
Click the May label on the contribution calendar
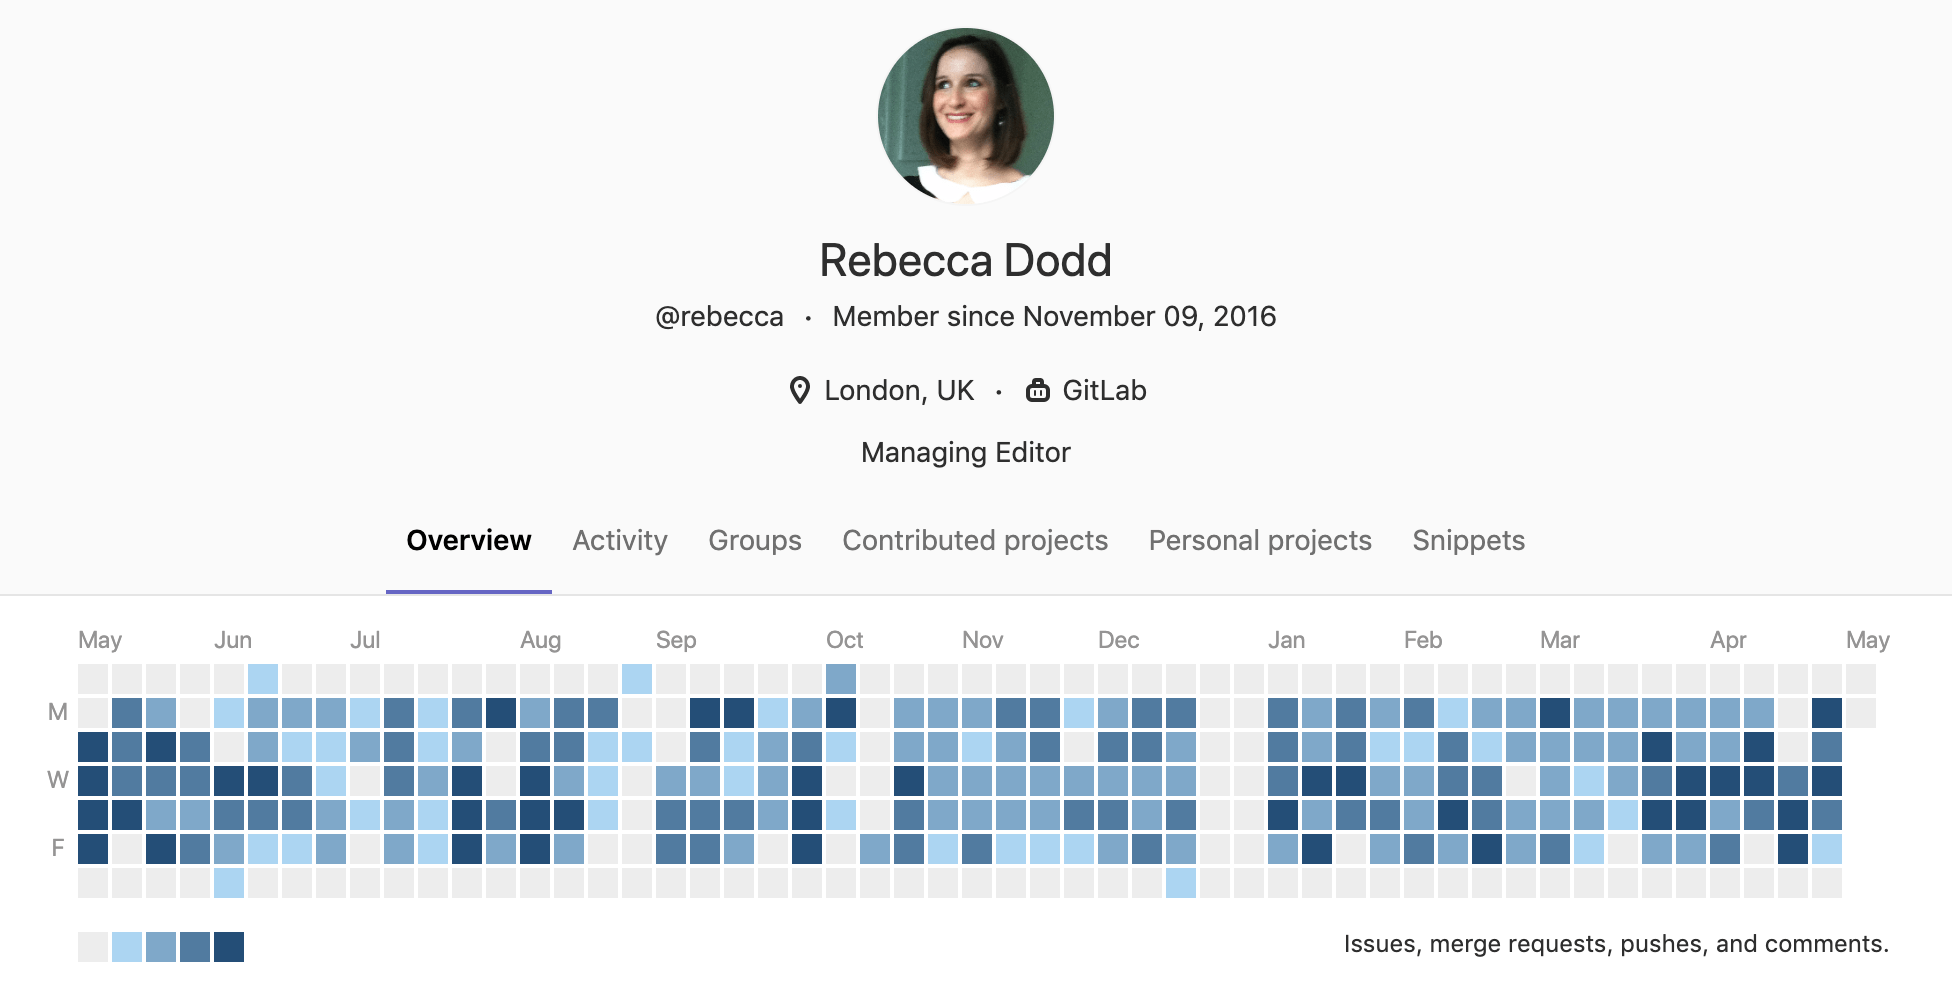coord(100,639)
